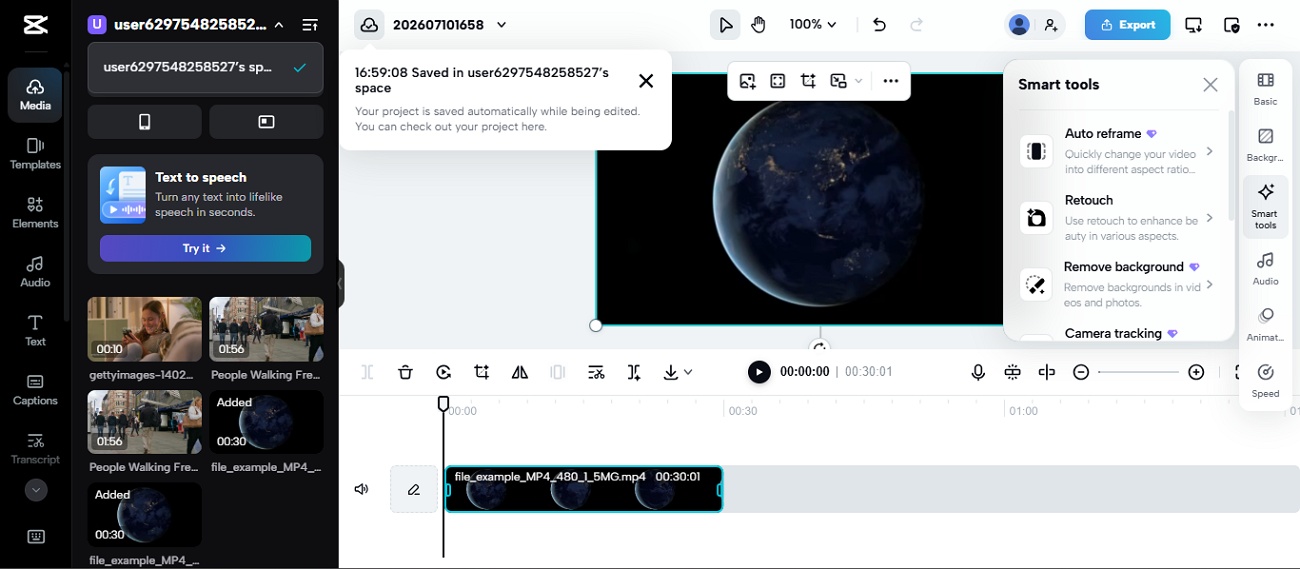Click the crop icon on canvas toolbar
The image size is (1300, 569).
(808, 81)
